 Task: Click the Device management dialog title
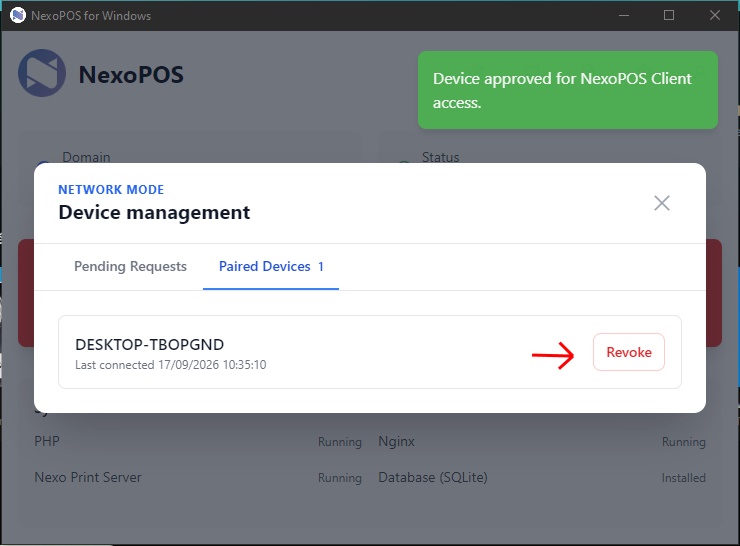pyautogui.click(x=154, y=212)
